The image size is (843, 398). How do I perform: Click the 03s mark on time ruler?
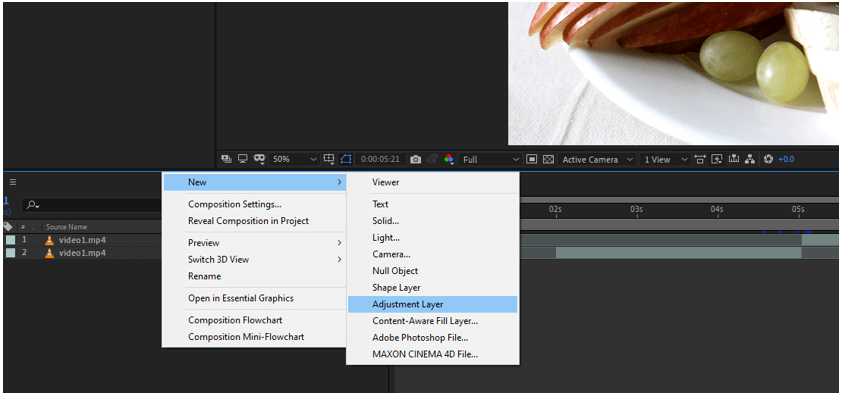click(x=636, y=209)
